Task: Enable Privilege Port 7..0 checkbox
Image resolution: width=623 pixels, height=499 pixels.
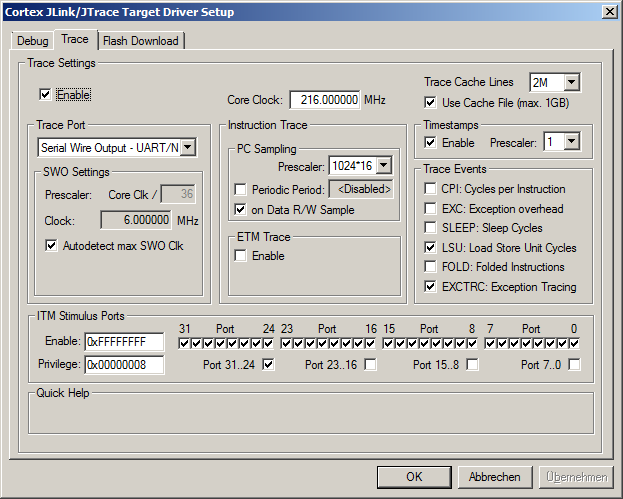Action: [x=575, y=364]
